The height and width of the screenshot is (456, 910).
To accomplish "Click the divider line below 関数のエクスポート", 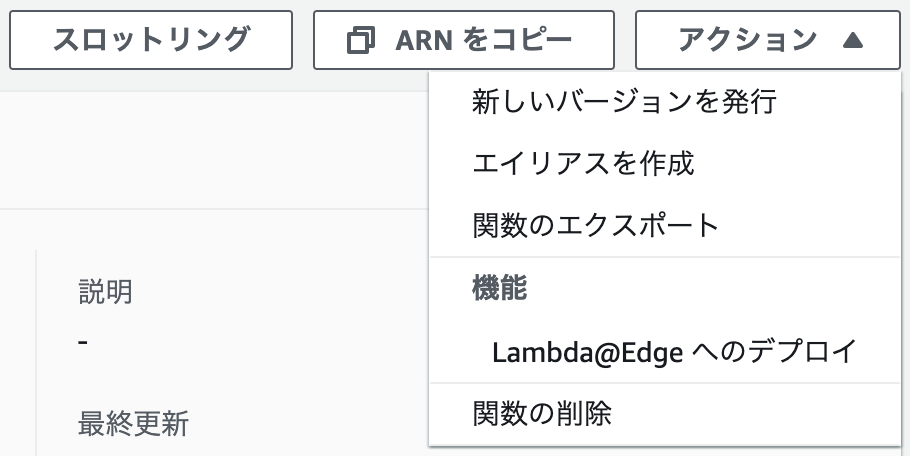I will pos(665,257).
